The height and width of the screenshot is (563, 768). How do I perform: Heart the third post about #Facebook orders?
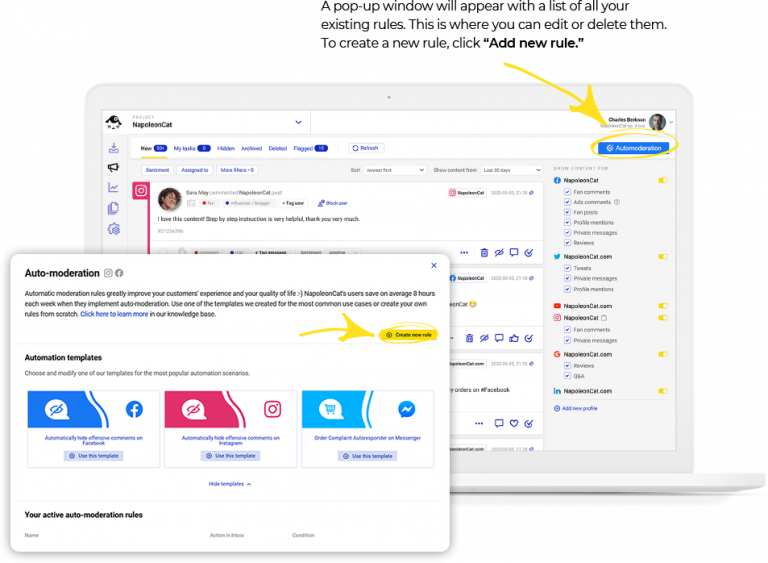pos(514,423)
